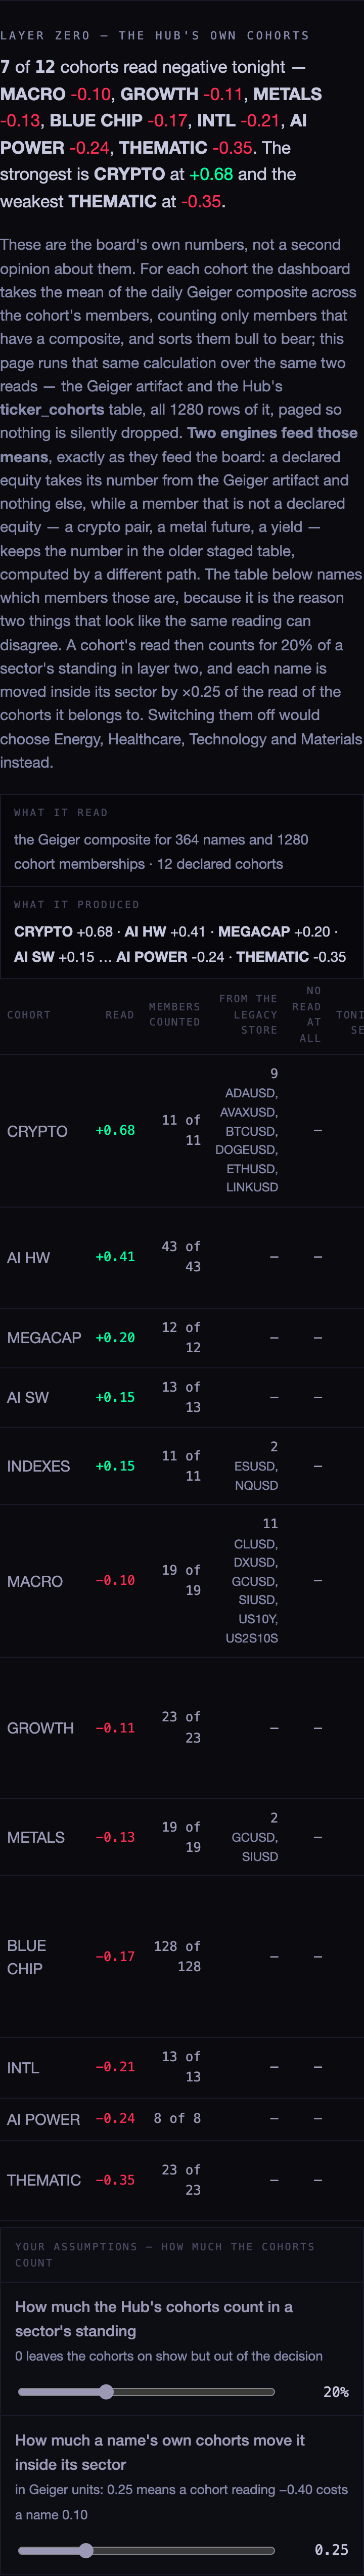Select the BLUE CHIP cohort row
This screenshot has height=2576, width=364.
pyautogui.click(x=182, y=1956)
